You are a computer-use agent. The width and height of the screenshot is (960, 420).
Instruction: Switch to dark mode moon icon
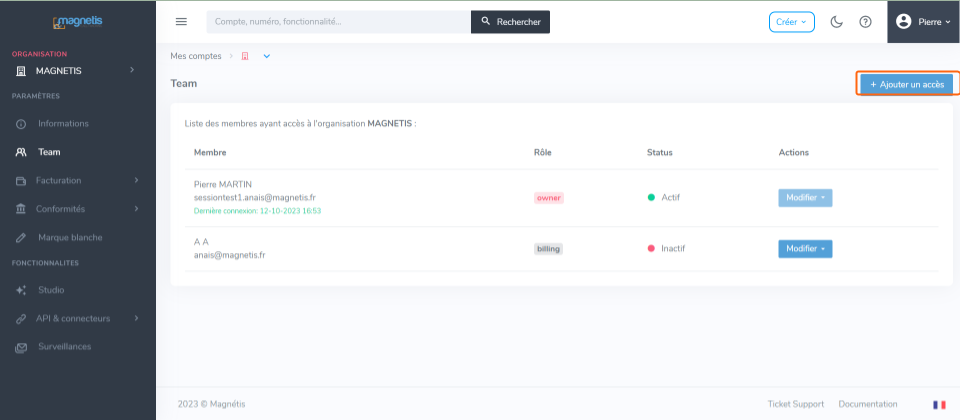point(836,21)
